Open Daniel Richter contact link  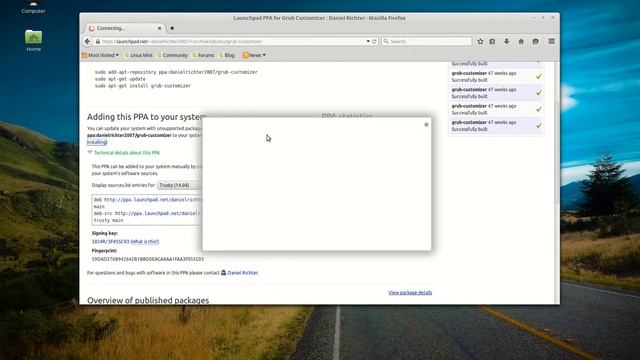(242, 273)
